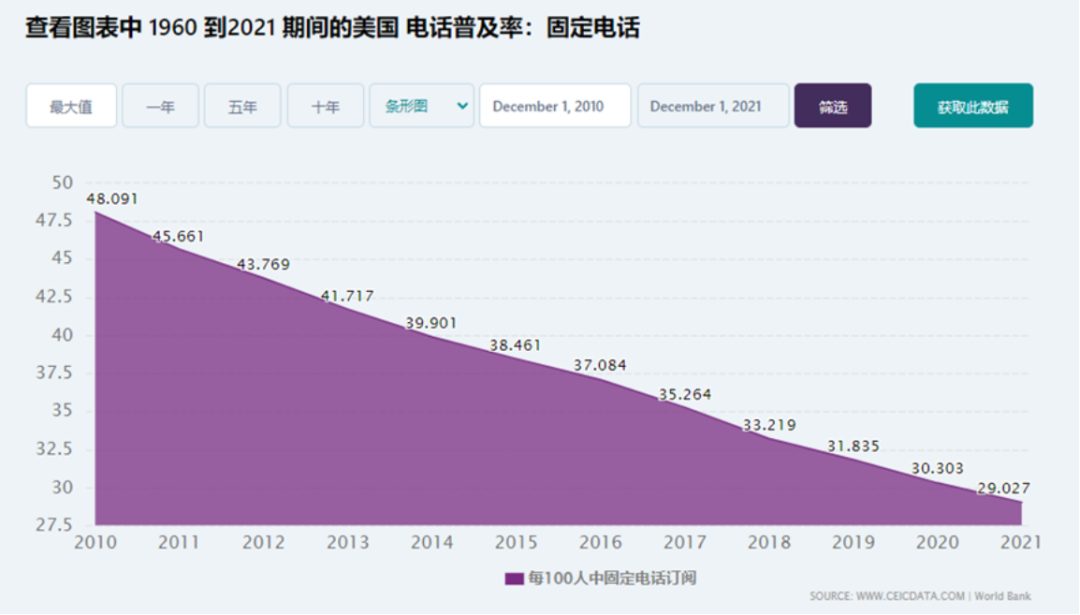Click the 32.5 y-axis label

(54, 449)
